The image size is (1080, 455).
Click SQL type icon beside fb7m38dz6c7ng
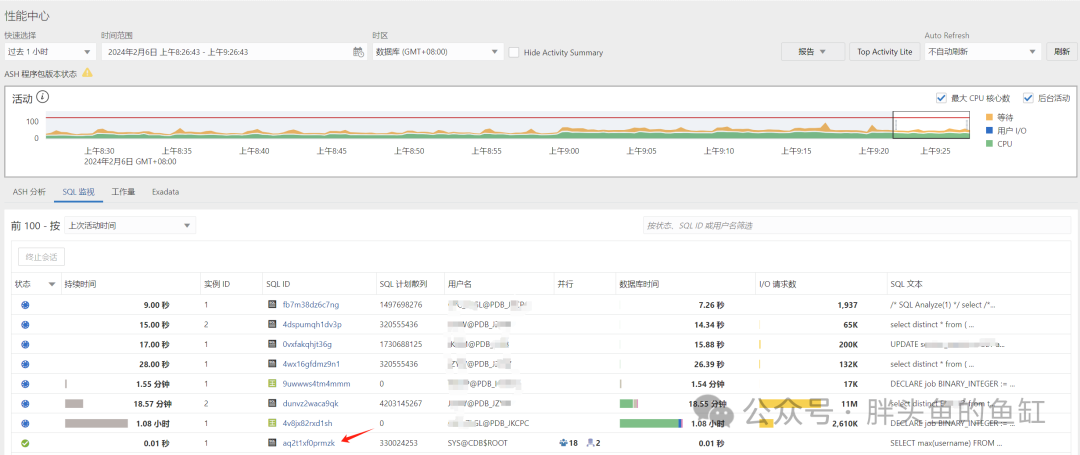[272, 304]
